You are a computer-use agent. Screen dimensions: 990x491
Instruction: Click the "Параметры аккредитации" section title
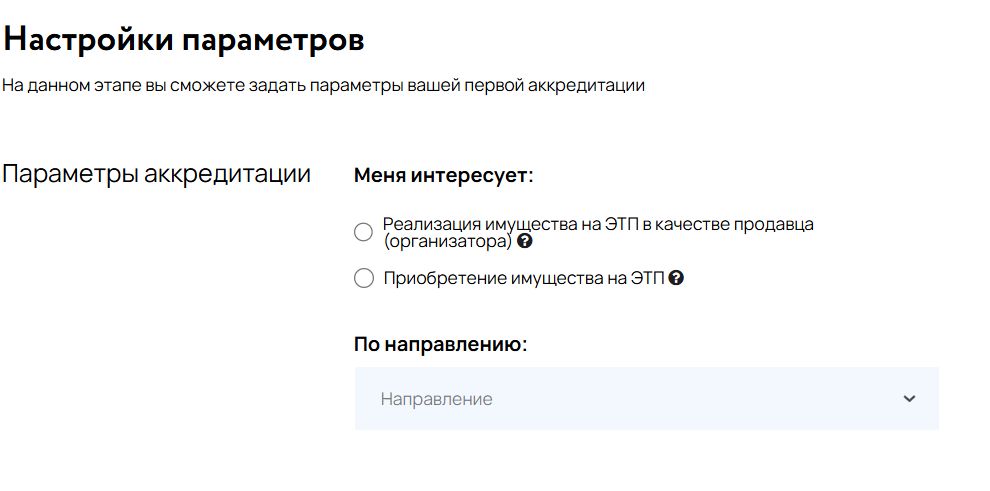coord(157,174)
